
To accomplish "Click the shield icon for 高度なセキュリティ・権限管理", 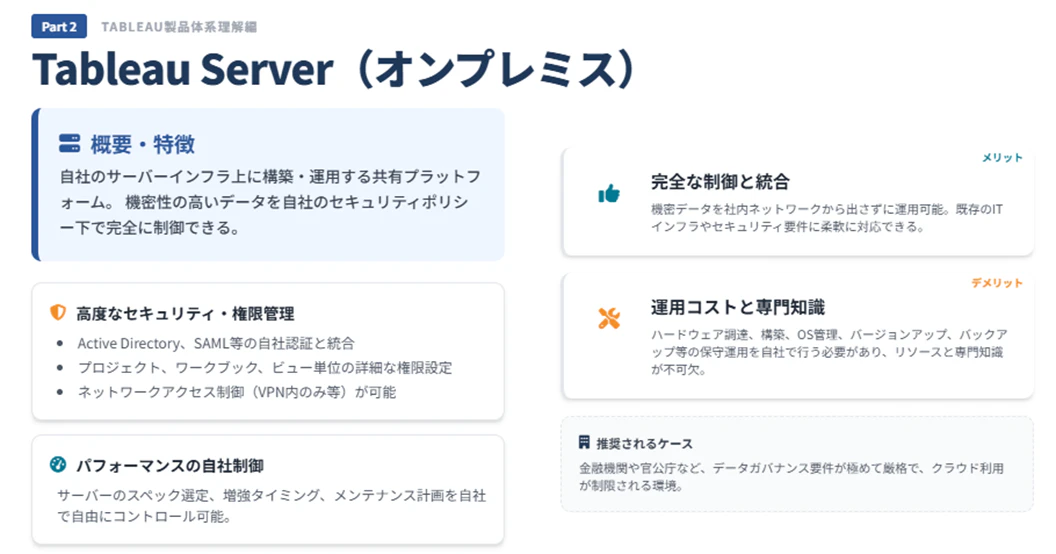I will click(58, 313).
